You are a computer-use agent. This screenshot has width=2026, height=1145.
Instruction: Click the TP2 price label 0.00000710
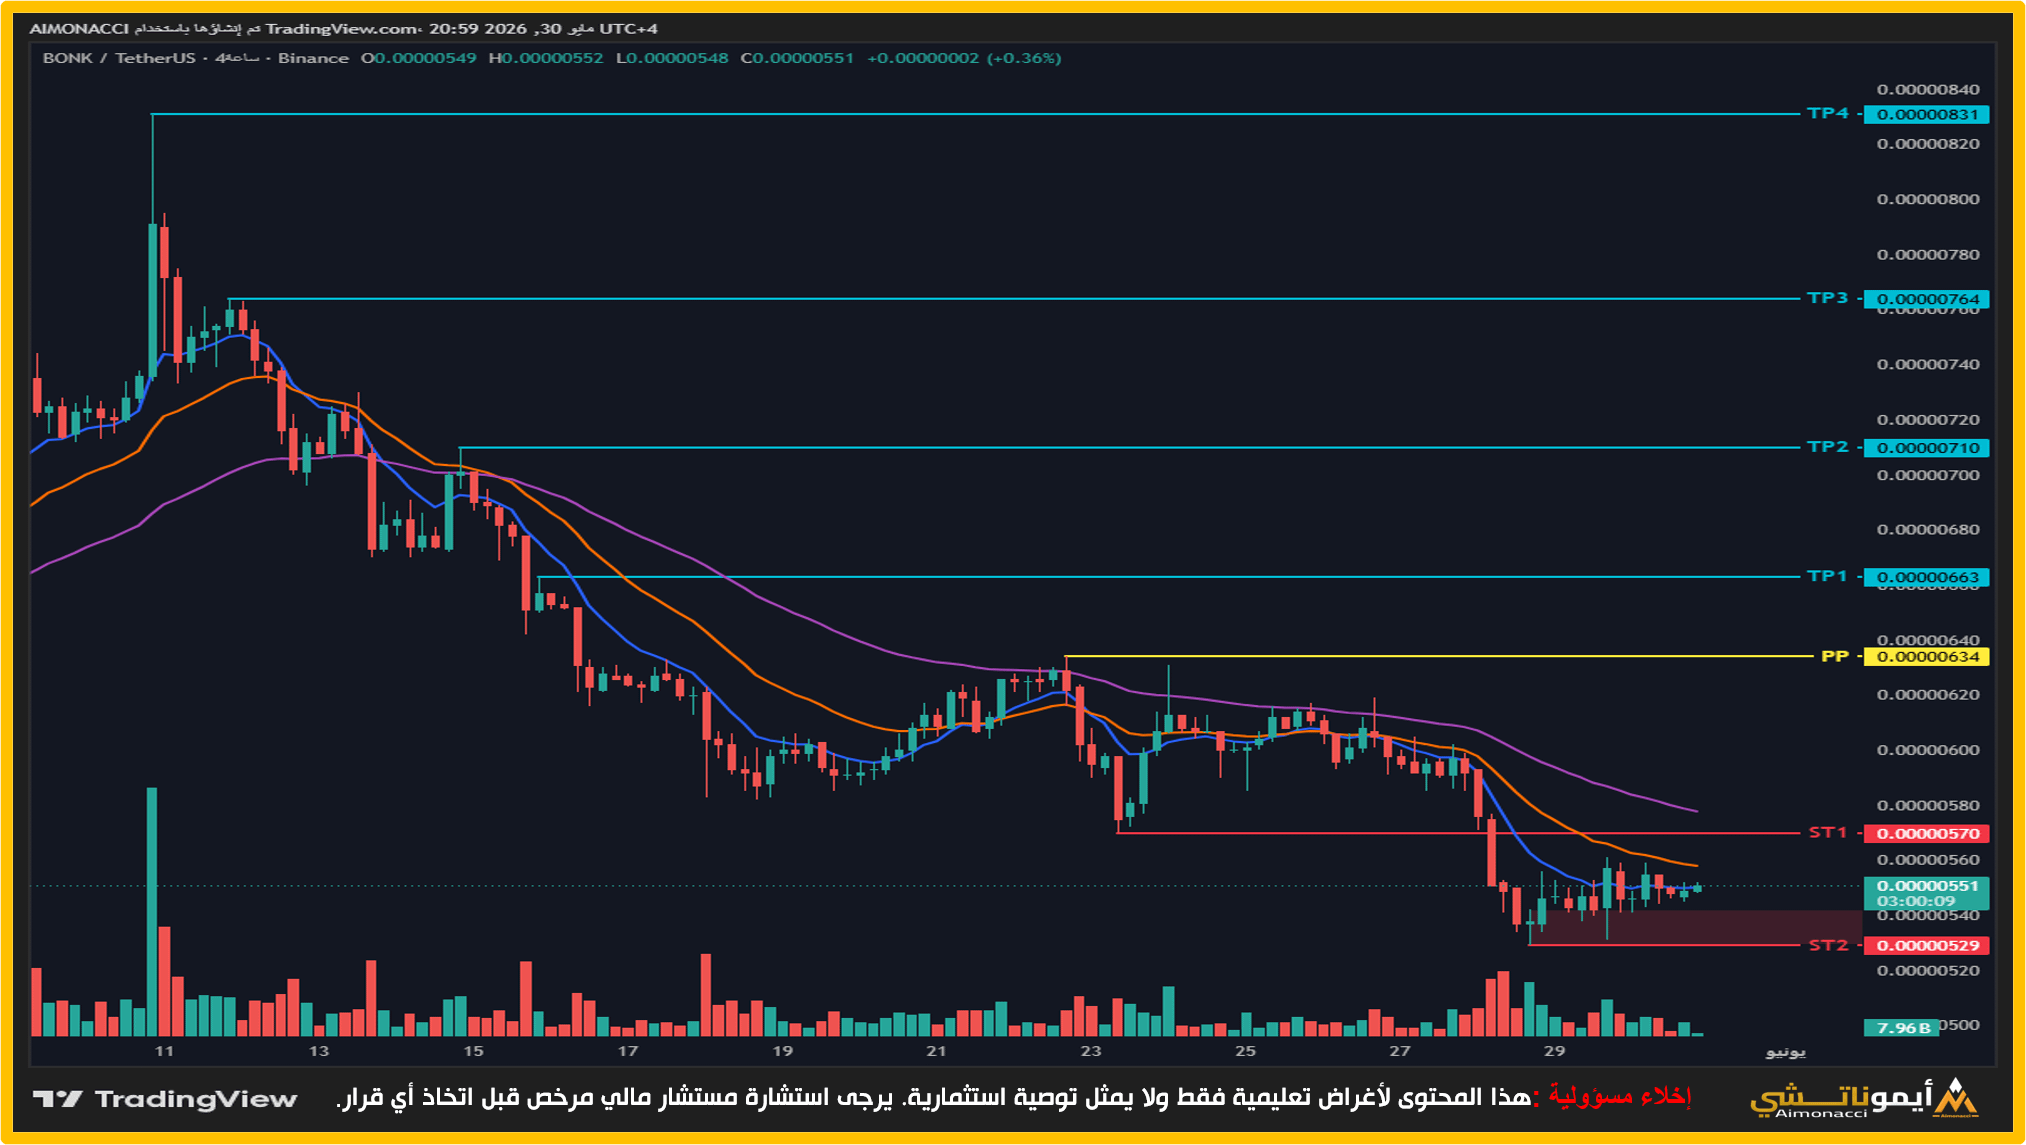[x=1926, y=448]
